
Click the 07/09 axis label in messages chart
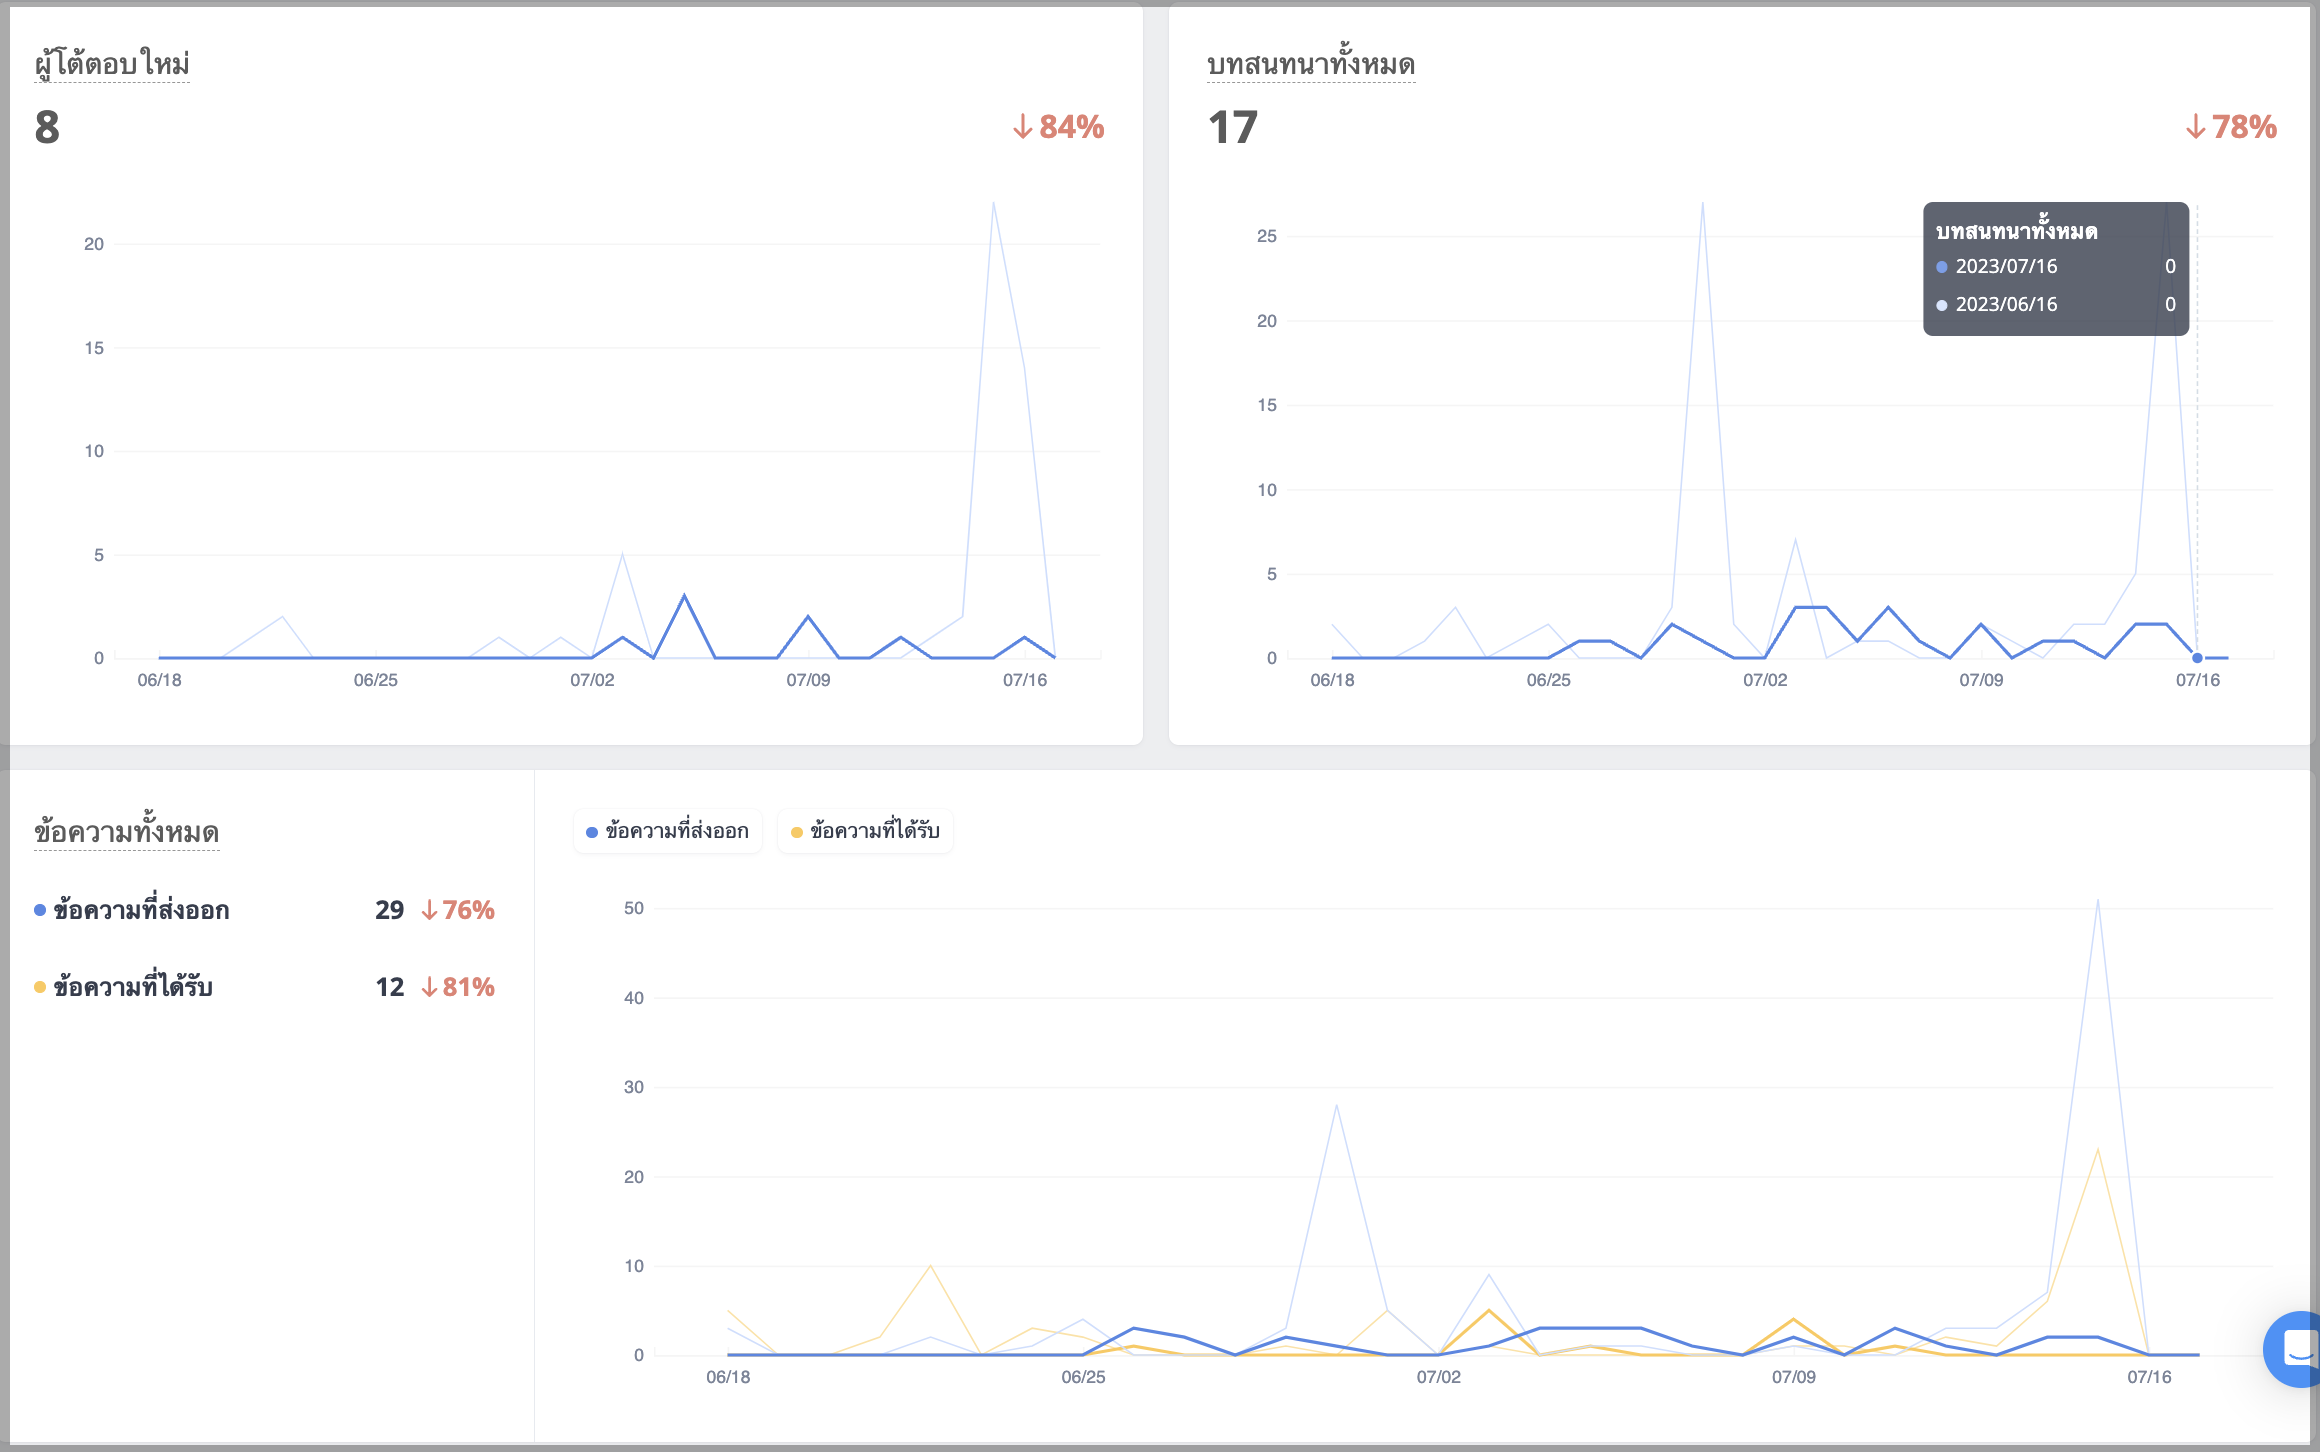1794,1377
